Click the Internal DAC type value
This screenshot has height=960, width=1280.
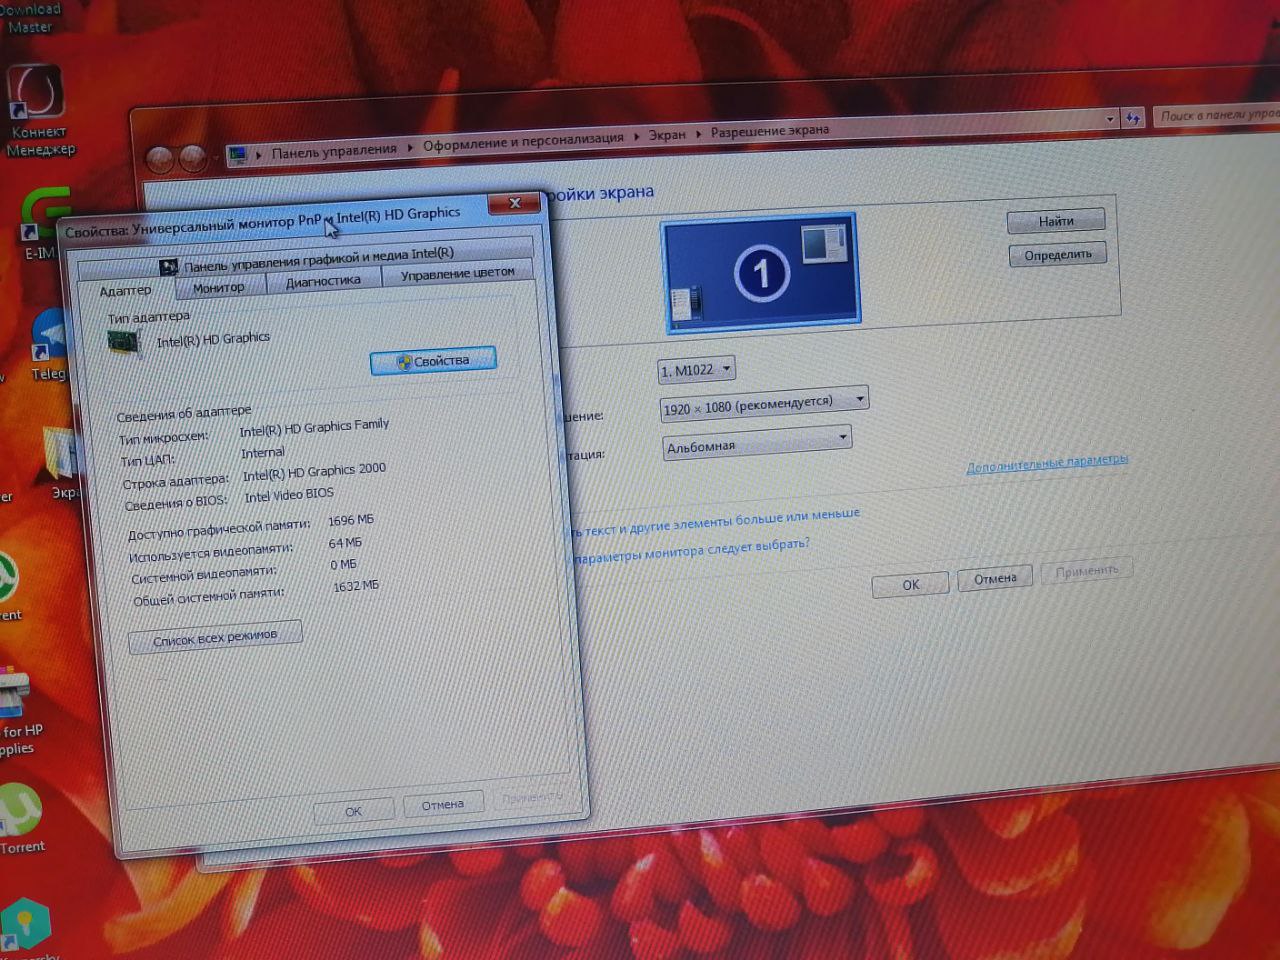click(262, 453)
